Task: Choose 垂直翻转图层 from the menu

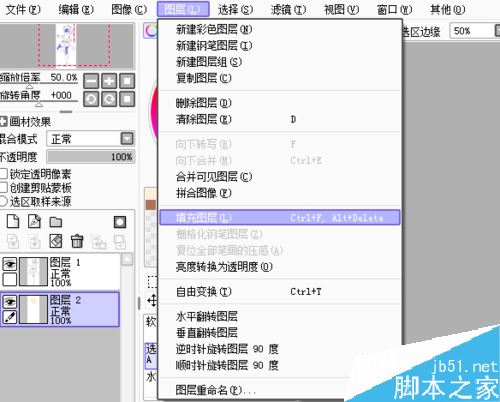Action: pos(280,332)
